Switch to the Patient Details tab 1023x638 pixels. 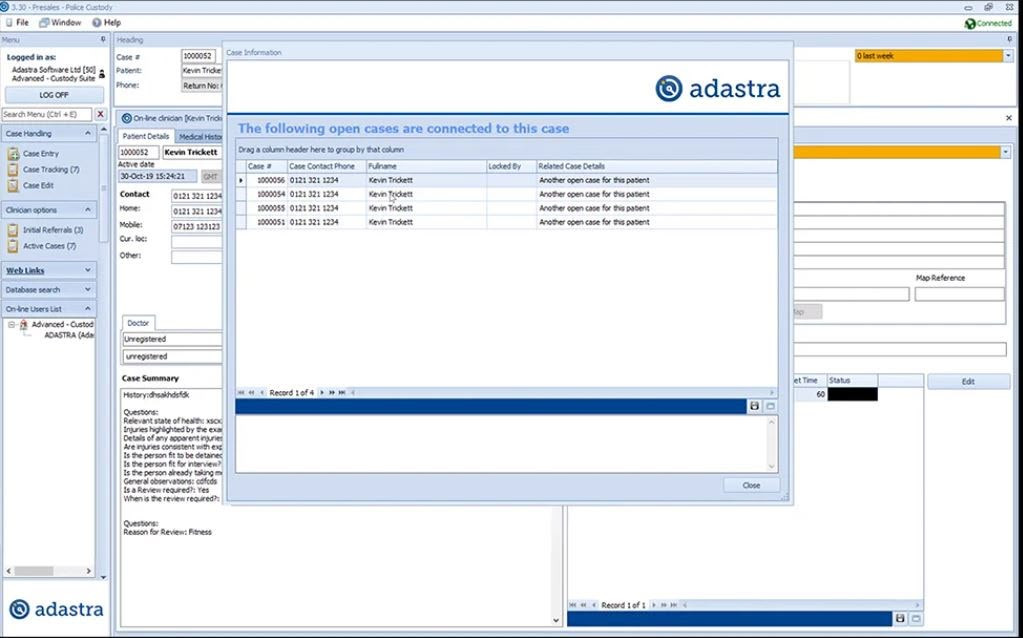(145, 136)
